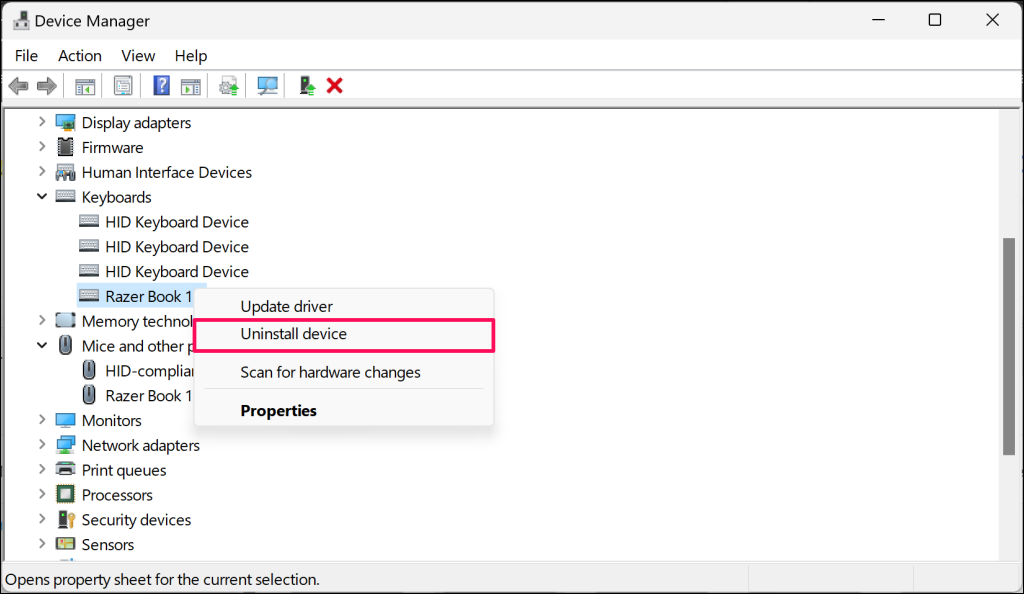Click the Update device driver toolbar icon
1024x594 pixels.
[x=230, y=86]
